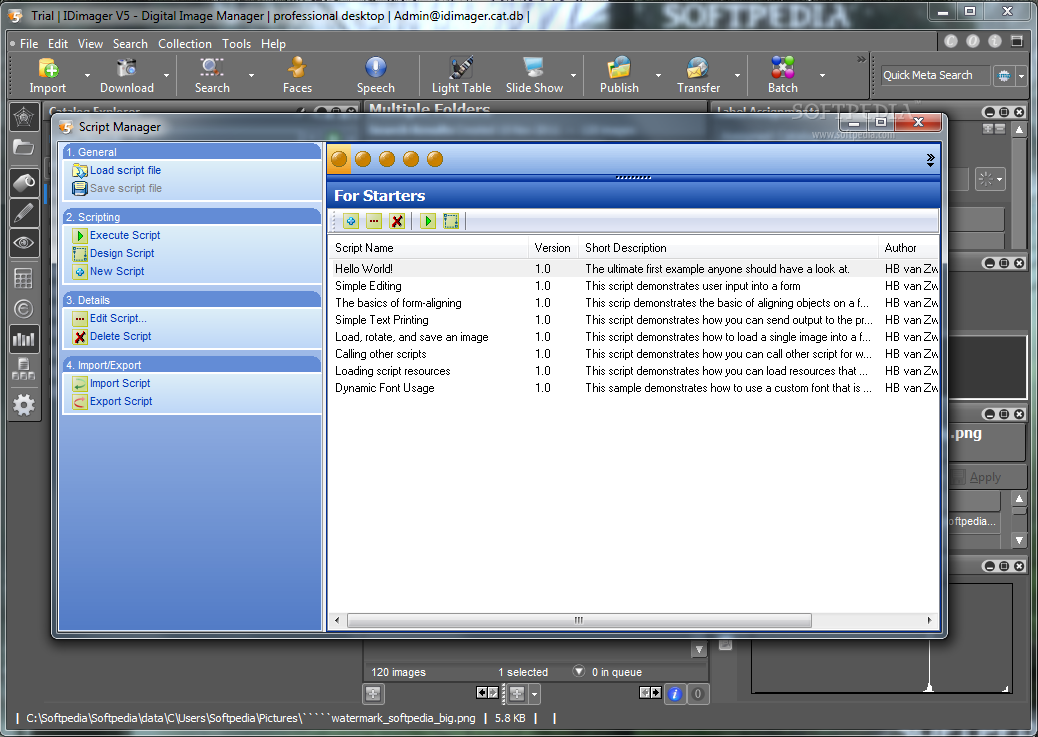Click the grid table icon in left sidebar
This screenshot has height=737, width=1038.
24,279
